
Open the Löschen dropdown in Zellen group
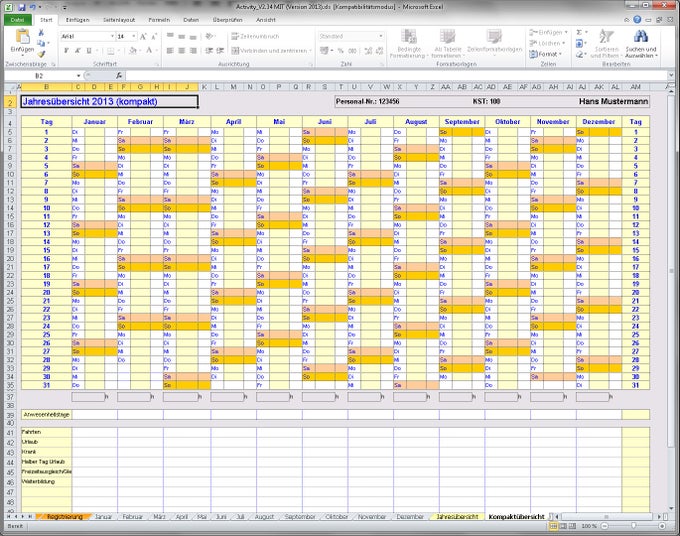coord(547,43)
